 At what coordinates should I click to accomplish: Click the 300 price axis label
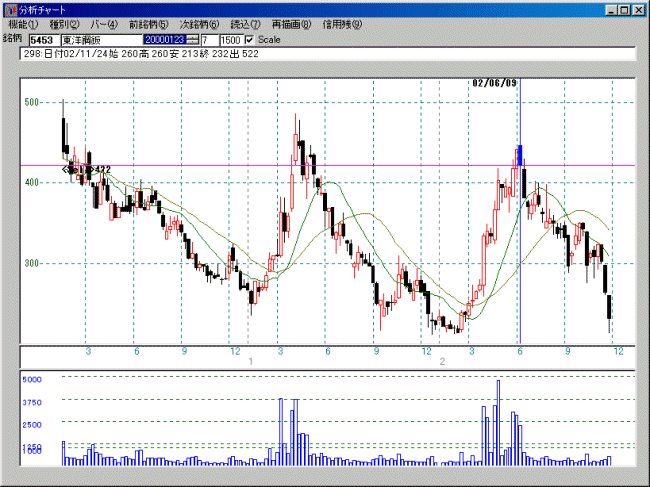[32, 263]
